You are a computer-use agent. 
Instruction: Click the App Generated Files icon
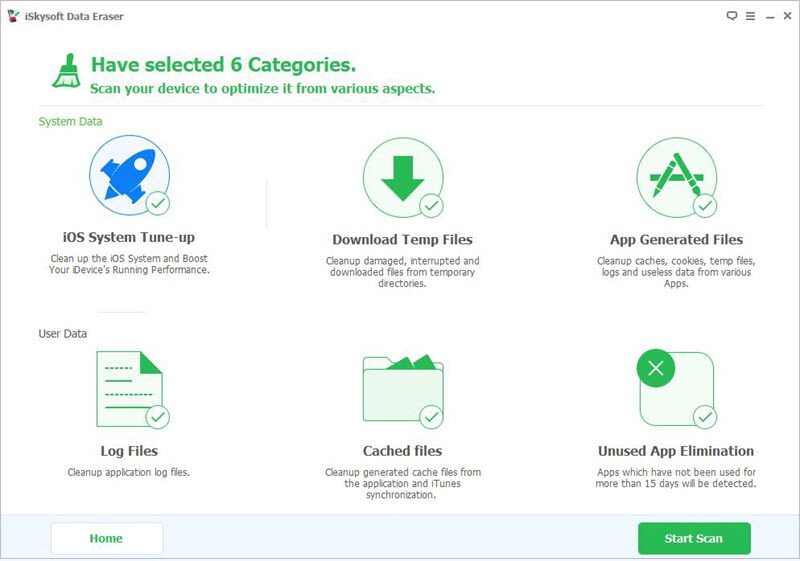coord(677,177)
